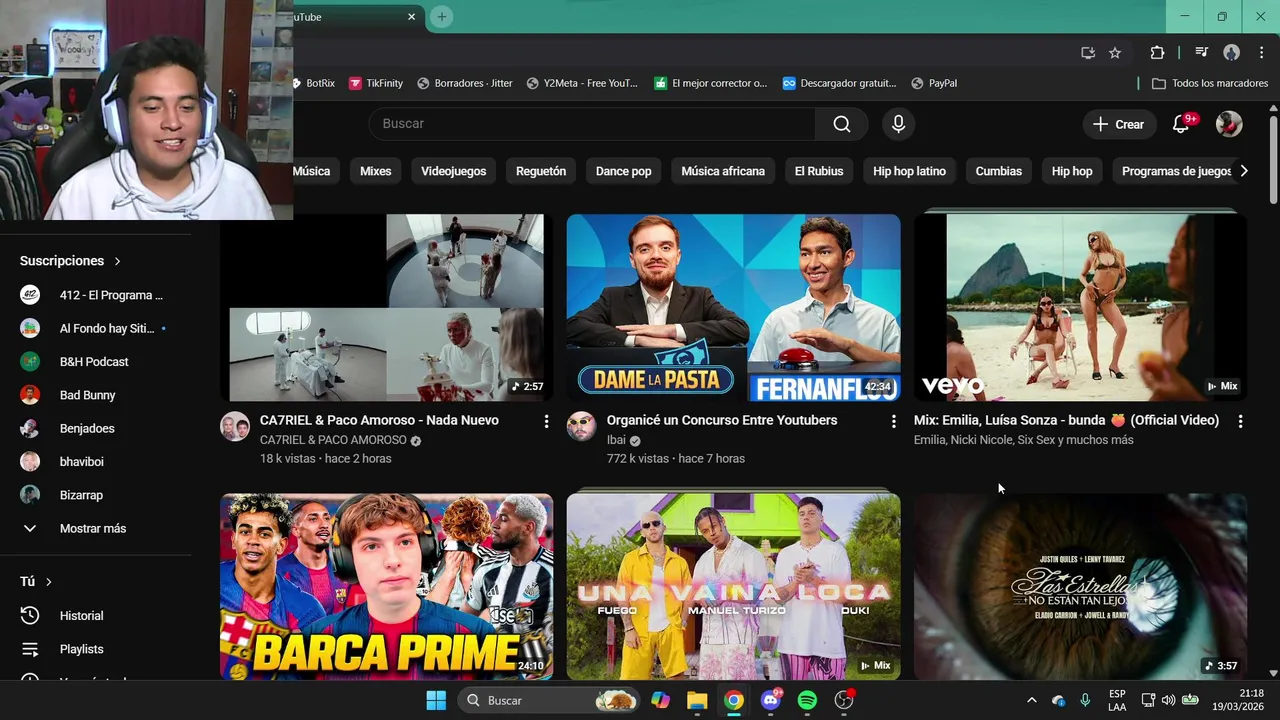Image resolution: width=1280 pixels, height=720 pixels.
Task: Click Chrome icon in the taskbar
Action: 734,701
